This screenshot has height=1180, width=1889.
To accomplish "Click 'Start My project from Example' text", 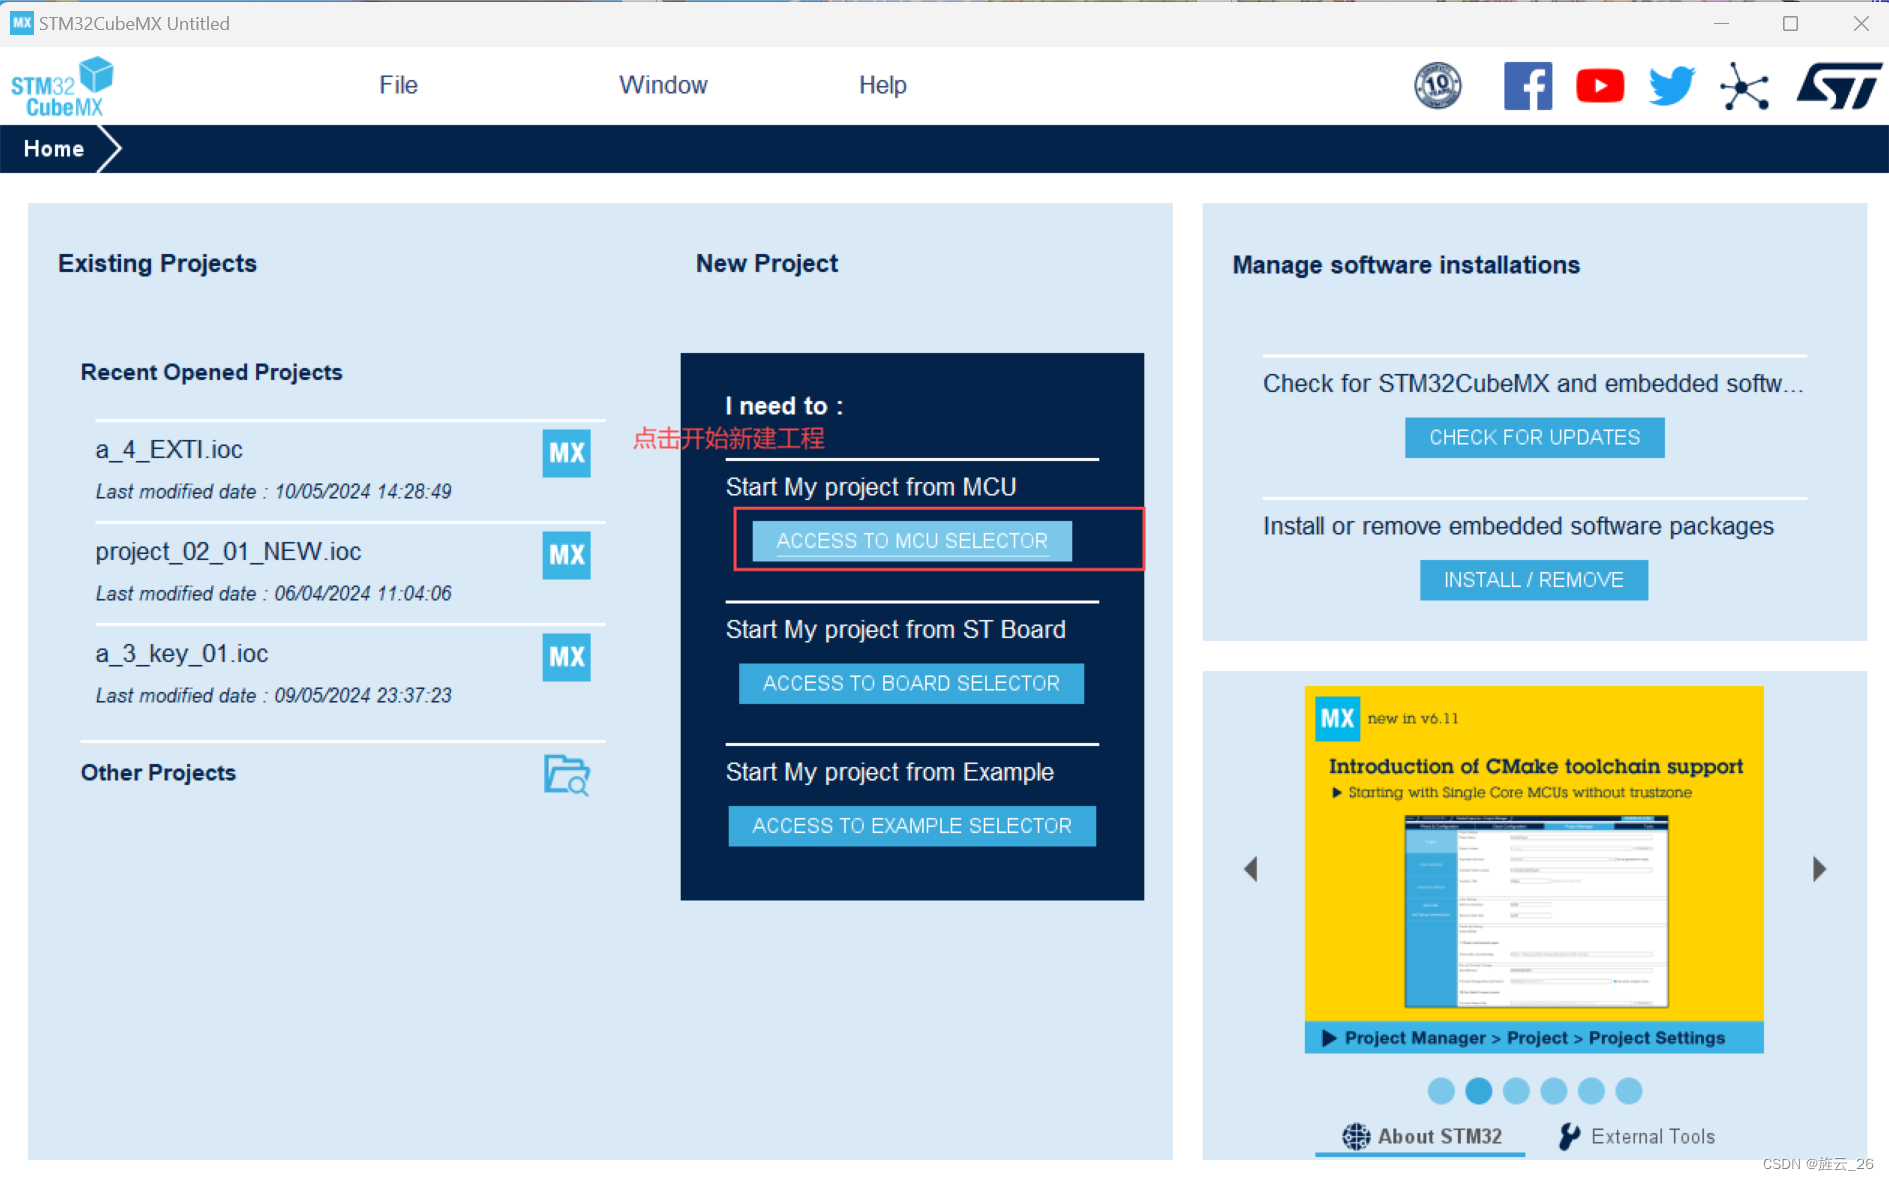I will [x=890, y=772].
